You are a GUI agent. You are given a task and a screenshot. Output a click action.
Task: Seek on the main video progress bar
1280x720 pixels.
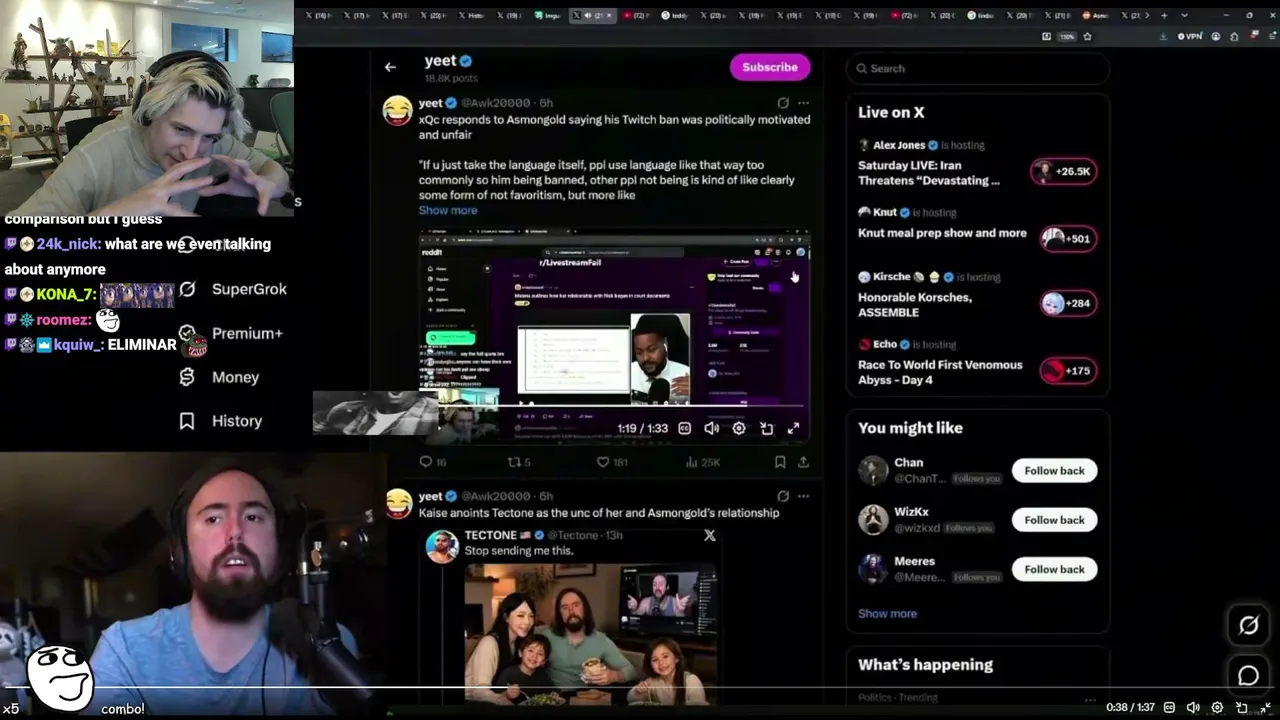click(x=640, y=688)
